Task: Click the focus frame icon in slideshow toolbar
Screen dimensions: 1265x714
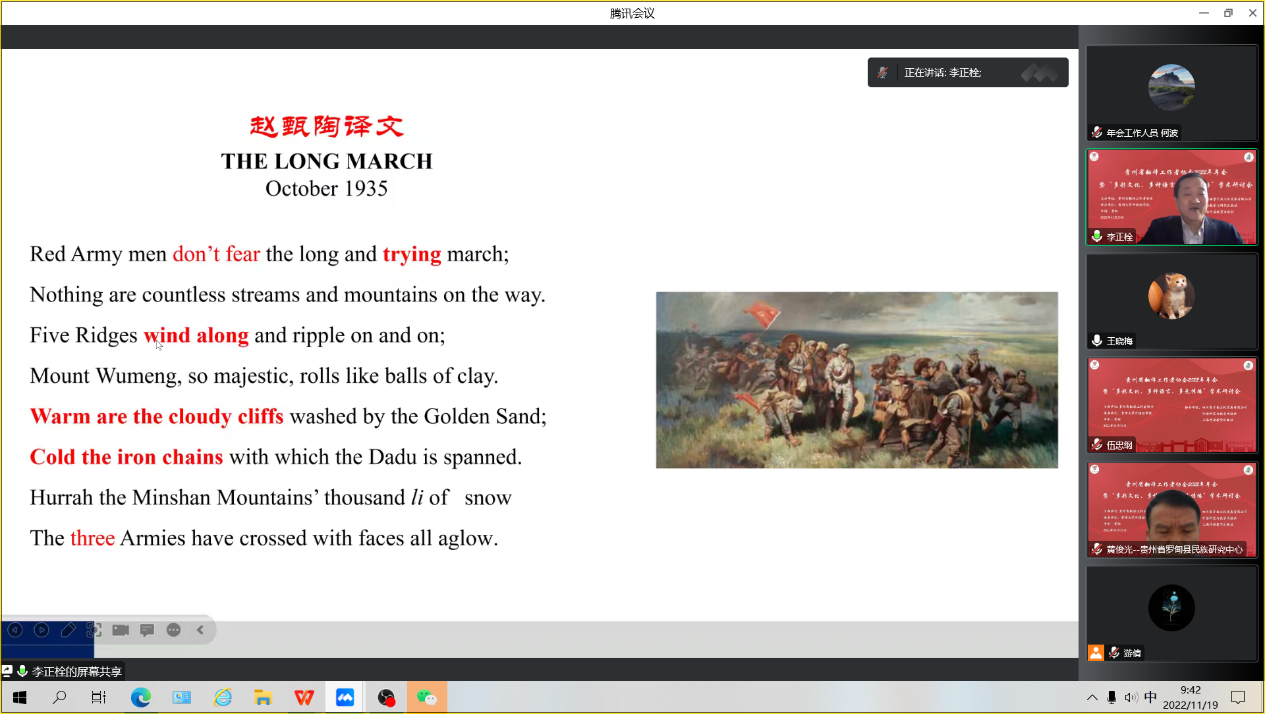Action: pos(94,630)
